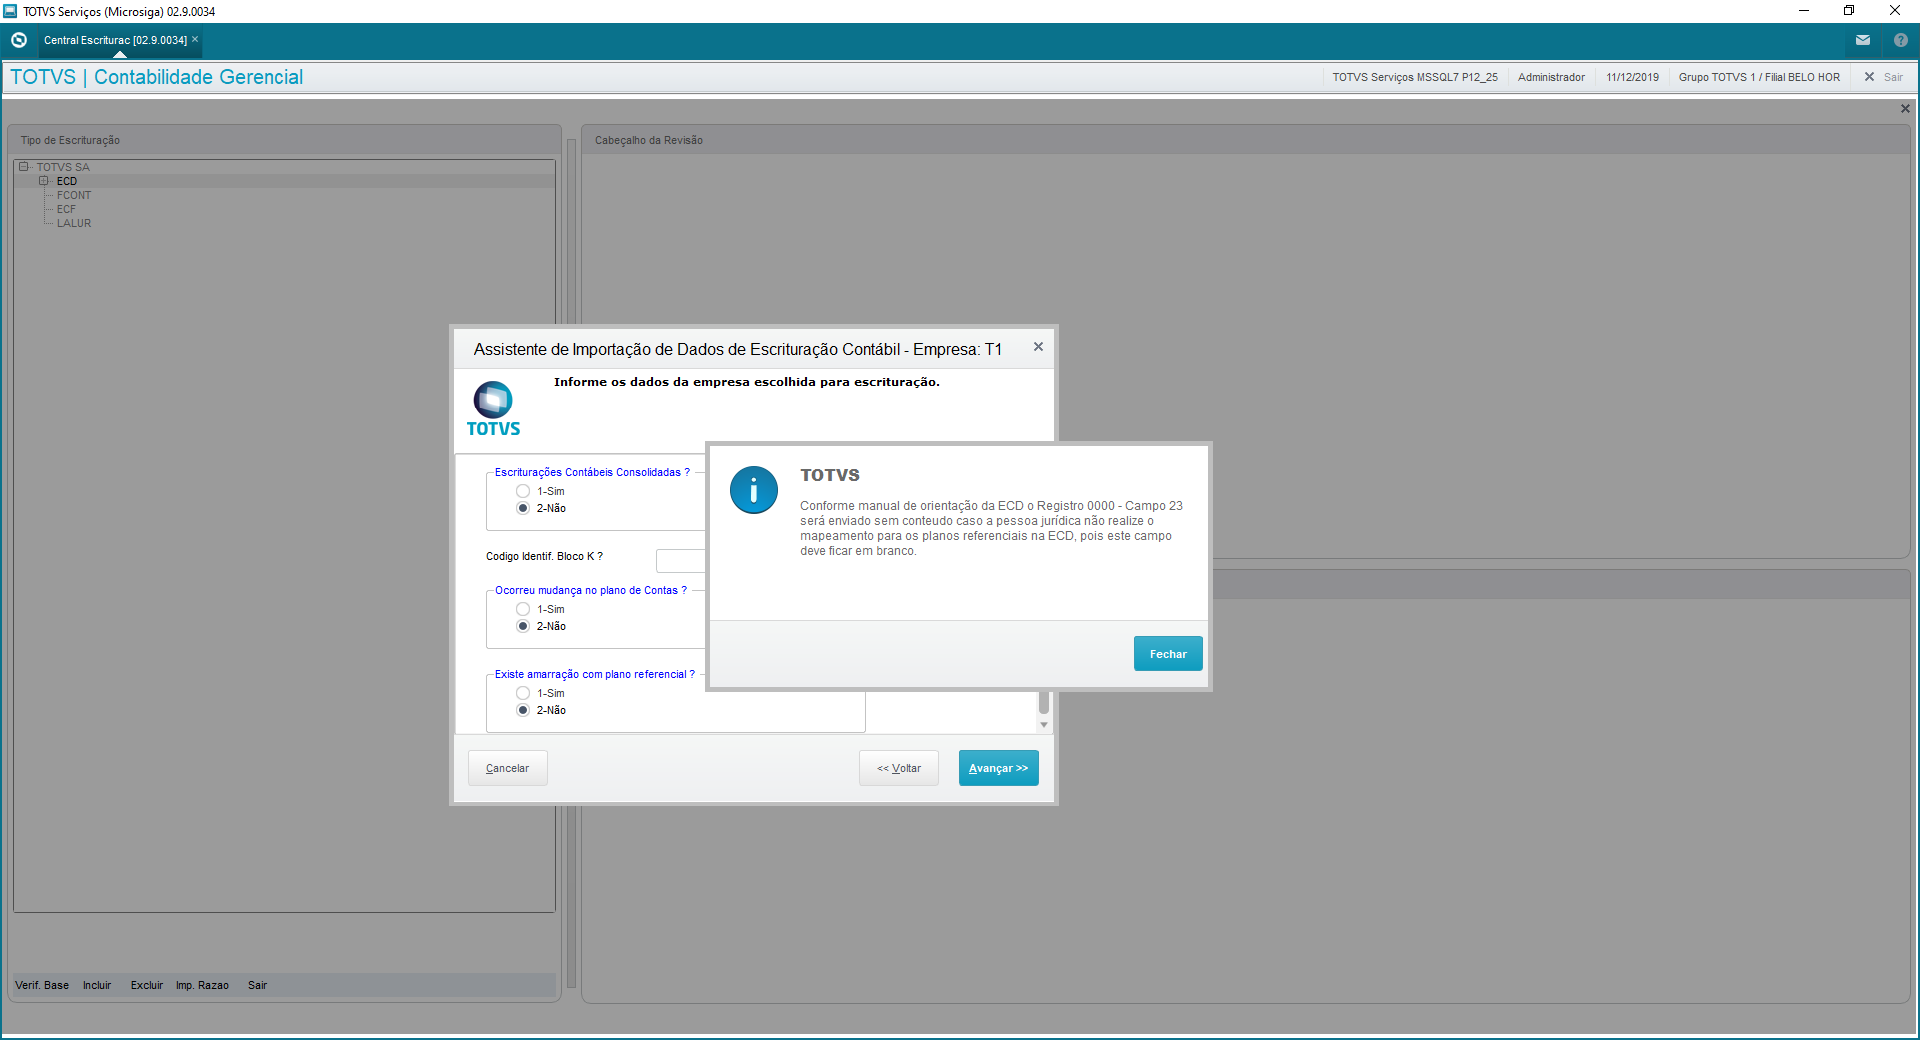Open the mail messages icon
The image size is (1920, 1040).
click(1863, 40)
